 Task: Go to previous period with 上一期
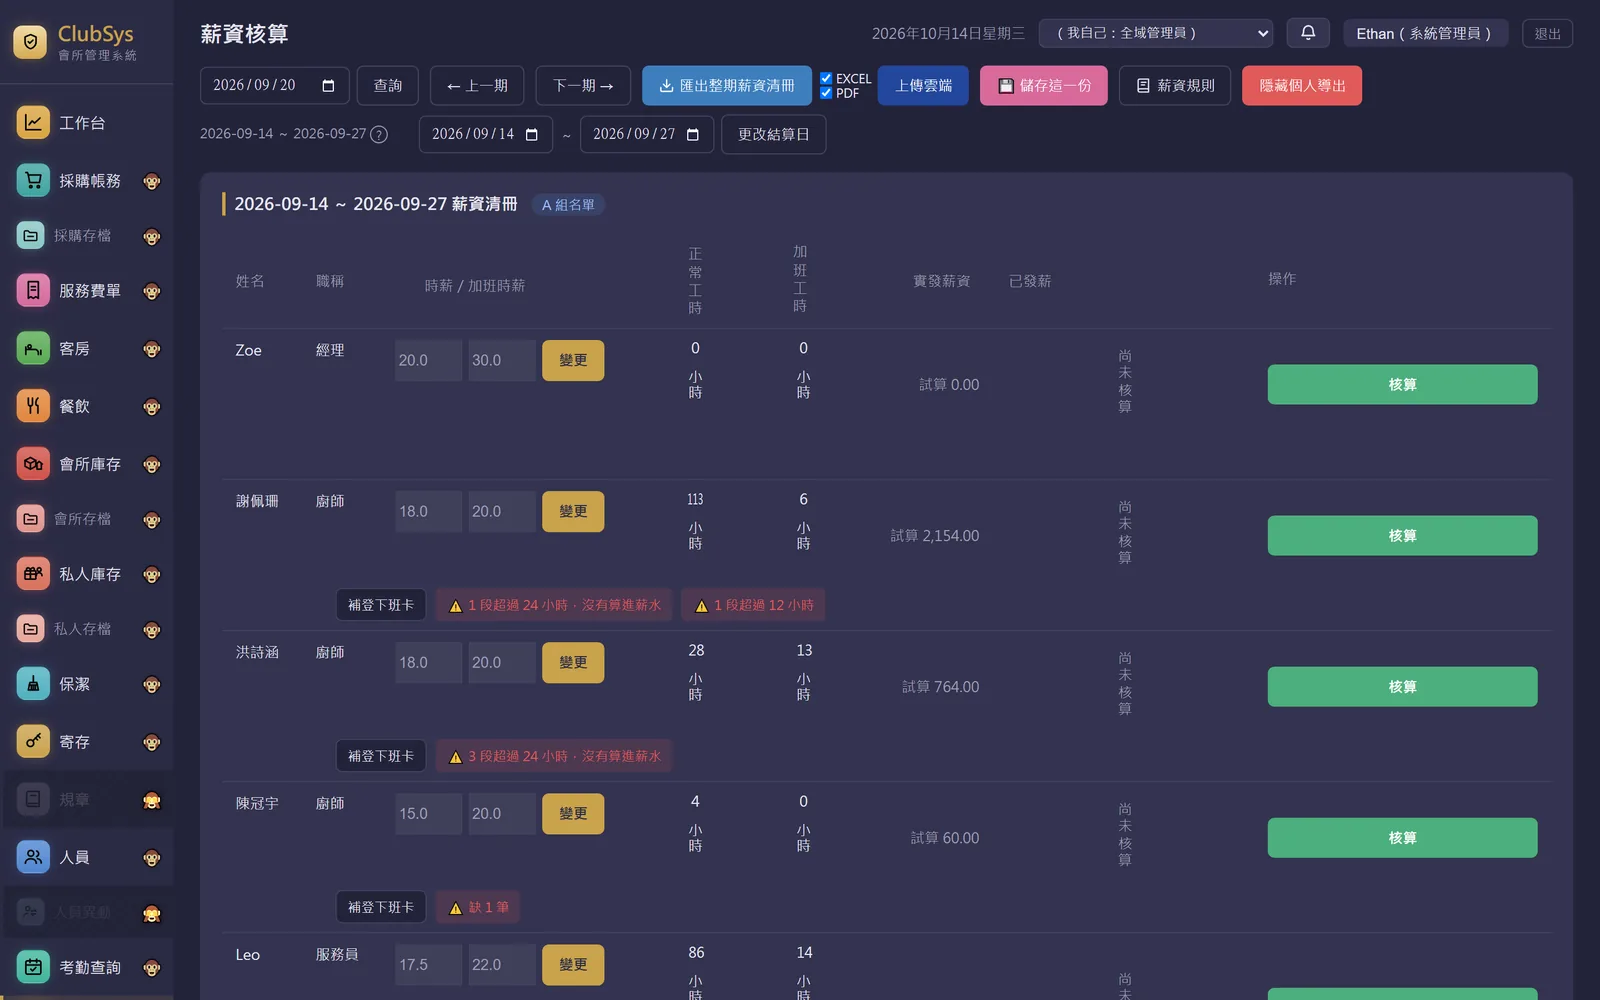pyautogui.click(x=477, y=86)
